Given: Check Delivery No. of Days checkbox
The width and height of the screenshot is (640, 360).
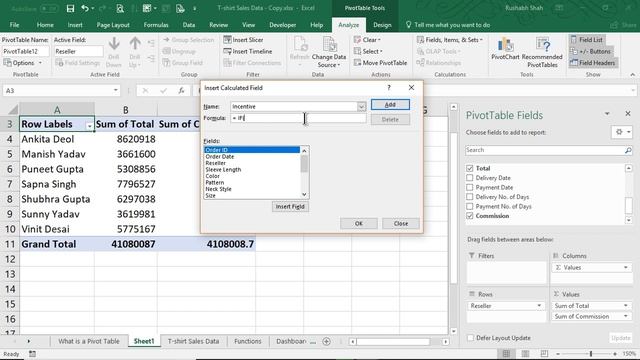Looking at the screenshot, I should point(469,197).
